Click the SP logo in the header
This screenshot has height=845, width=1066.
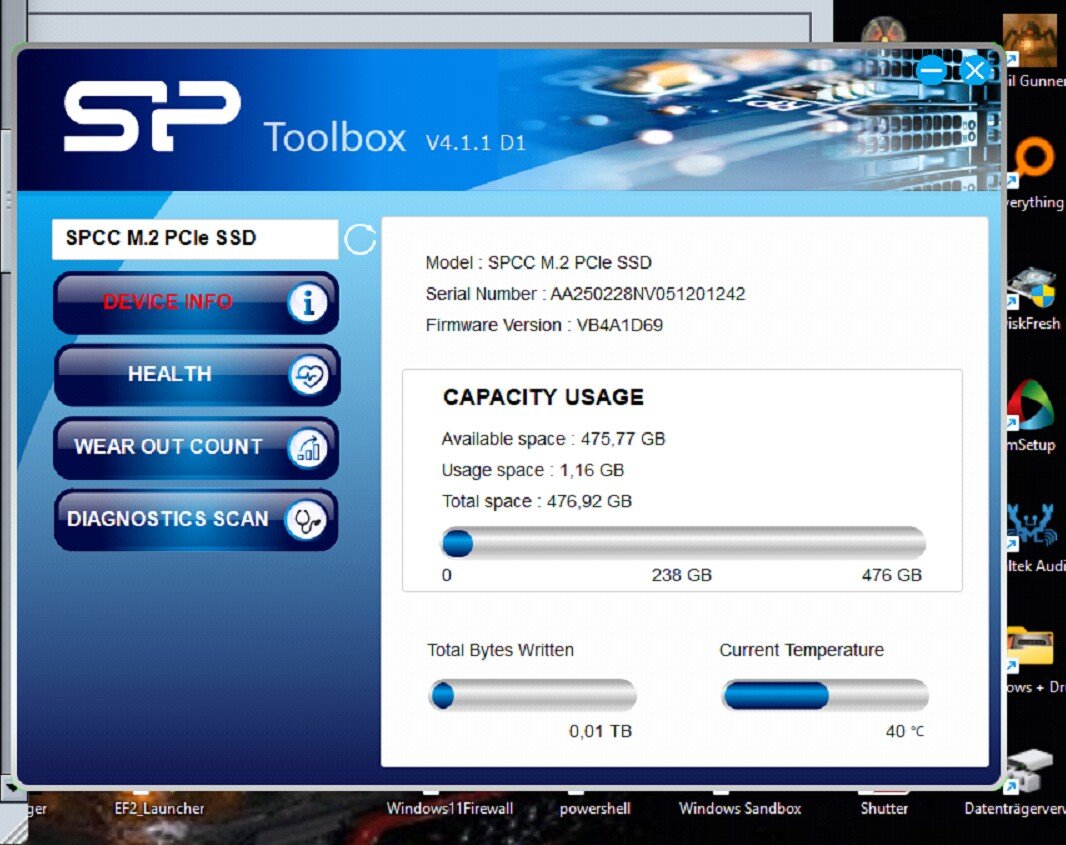152,116
